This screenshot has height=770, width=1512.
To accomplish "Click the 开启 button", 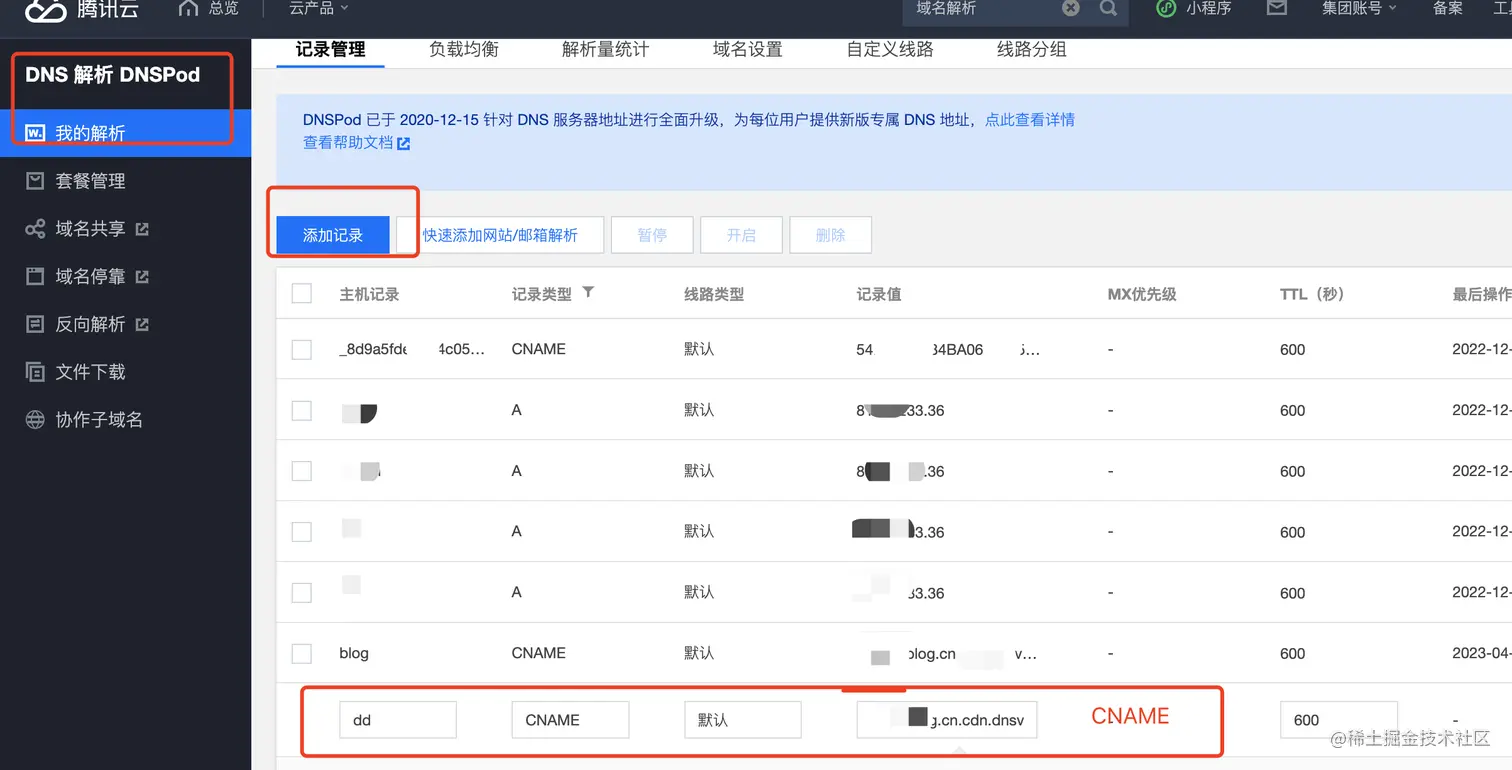I will pyautogui.click(x=741, y=235).
